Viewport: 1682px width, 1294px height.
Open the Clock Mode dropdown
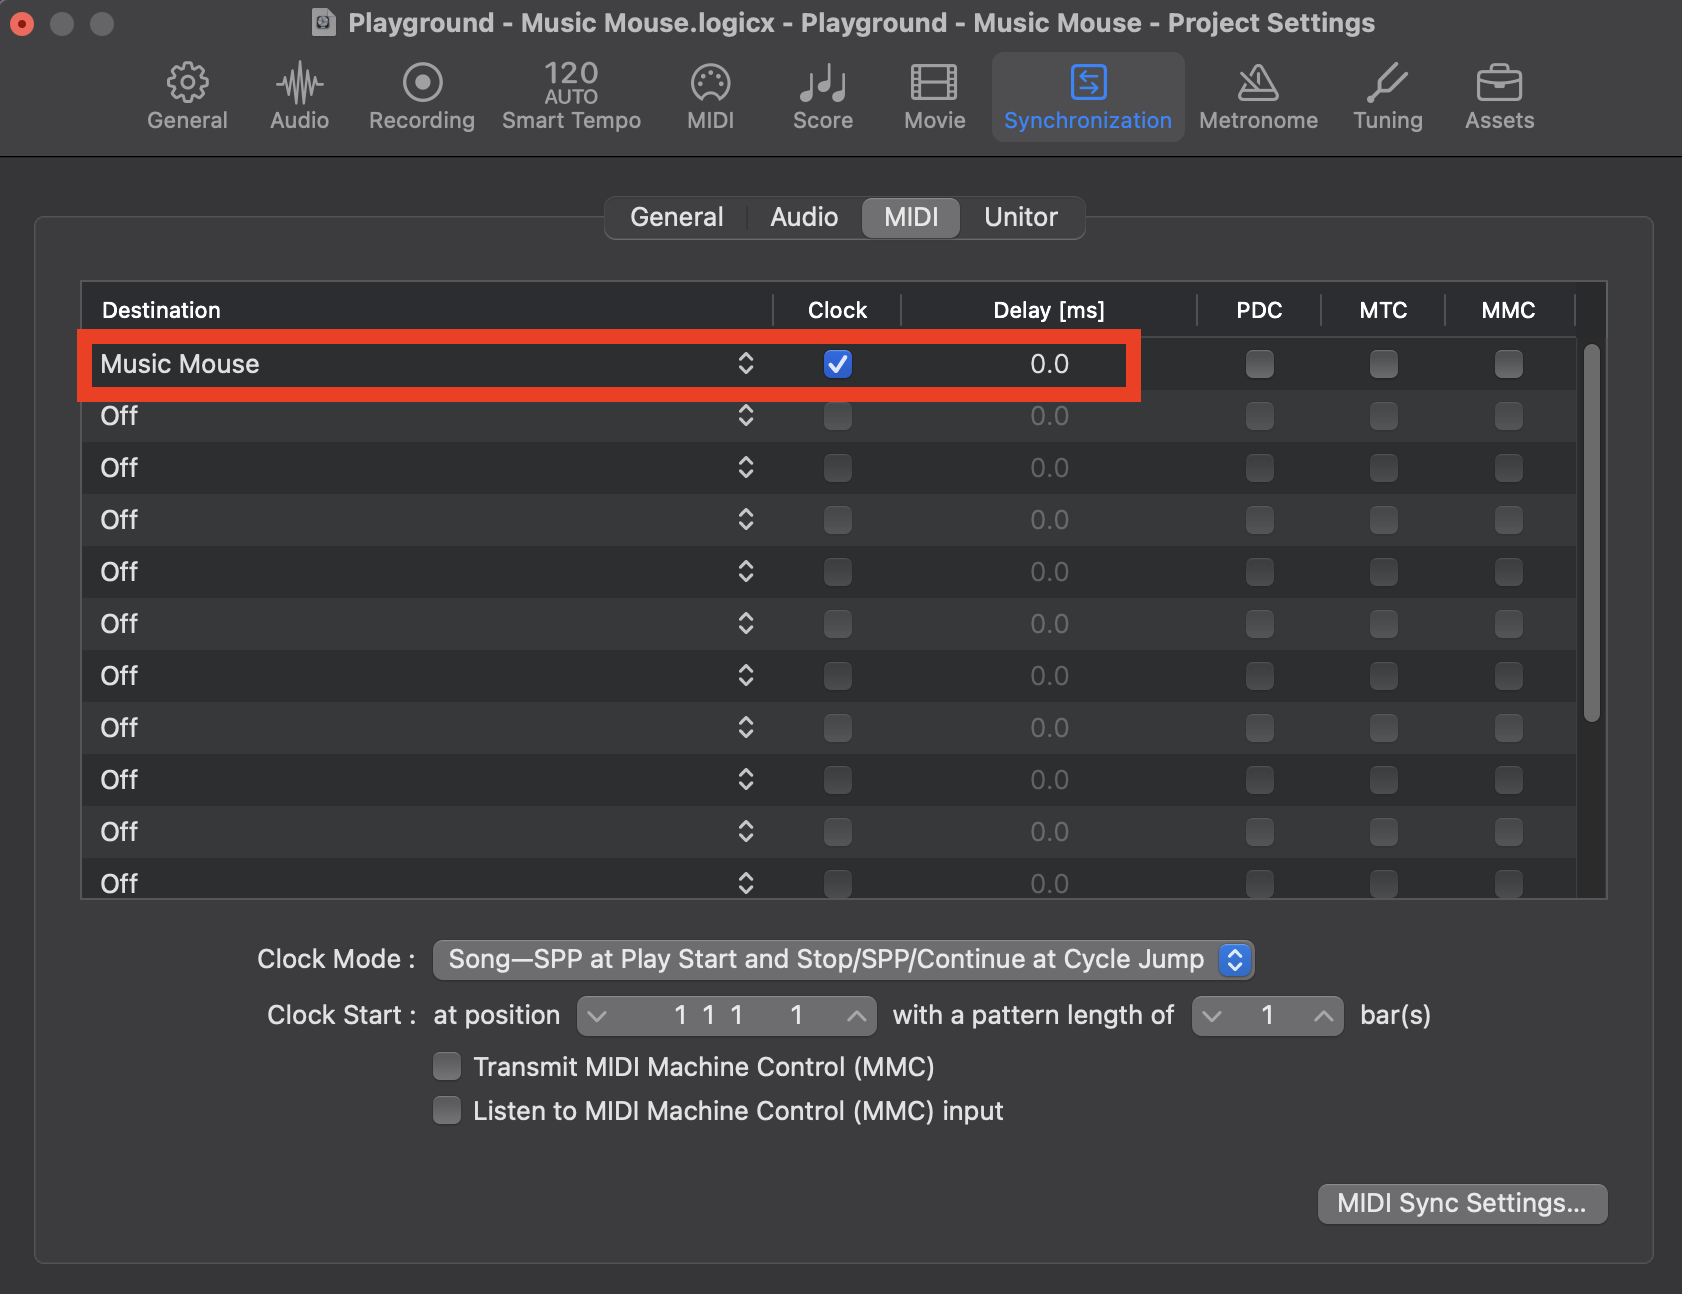tap(842, 960)
